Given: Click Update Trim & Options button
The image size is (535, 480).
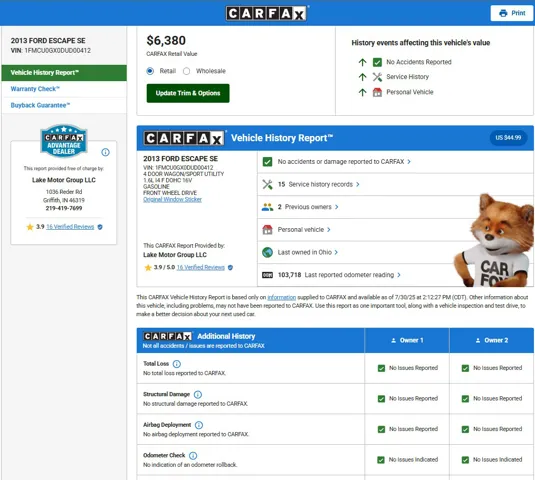Looking at the screenshot, I should [188, 93].
